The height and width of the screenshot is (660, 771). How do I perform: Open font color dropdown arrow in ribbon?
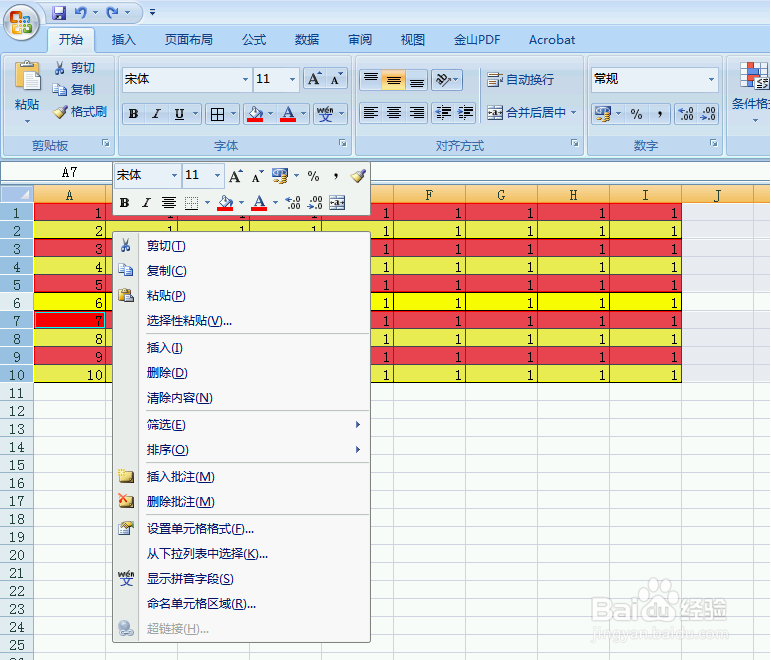pyautogui.click(x=303, y=114)
